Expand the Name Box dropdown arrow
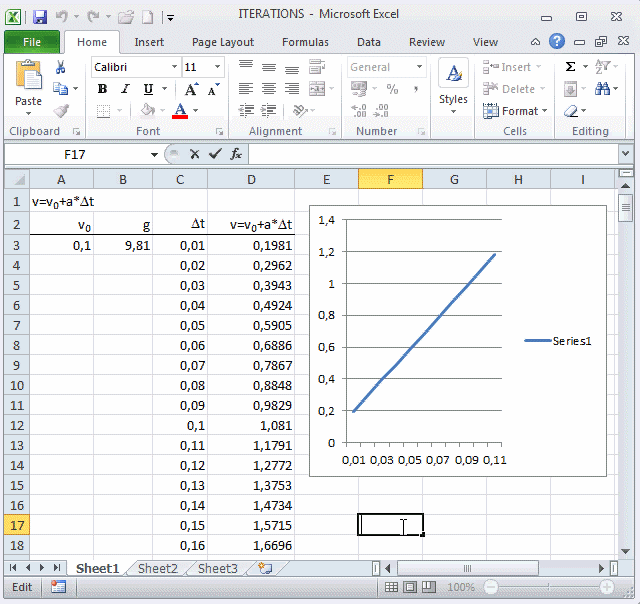Screen dimensions: 640x604 tap(154, 154)
